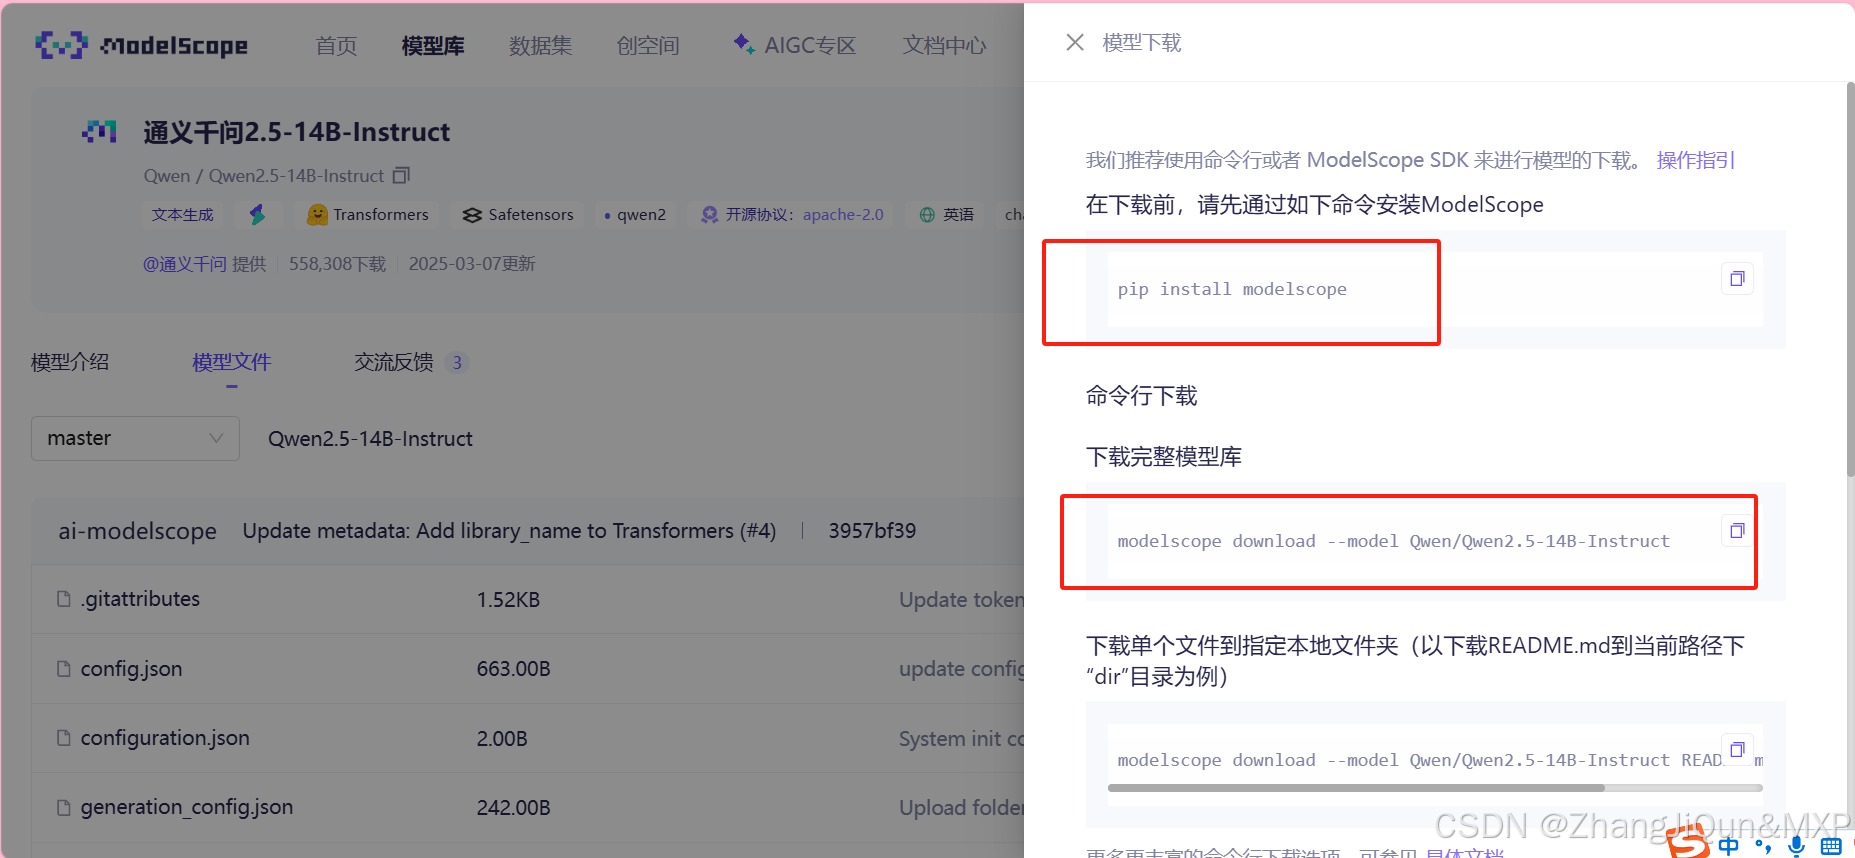Image resolution: width=1855 pixels, height=858 pixels.
Task: Open the config.json file
Action: (131, 668)
